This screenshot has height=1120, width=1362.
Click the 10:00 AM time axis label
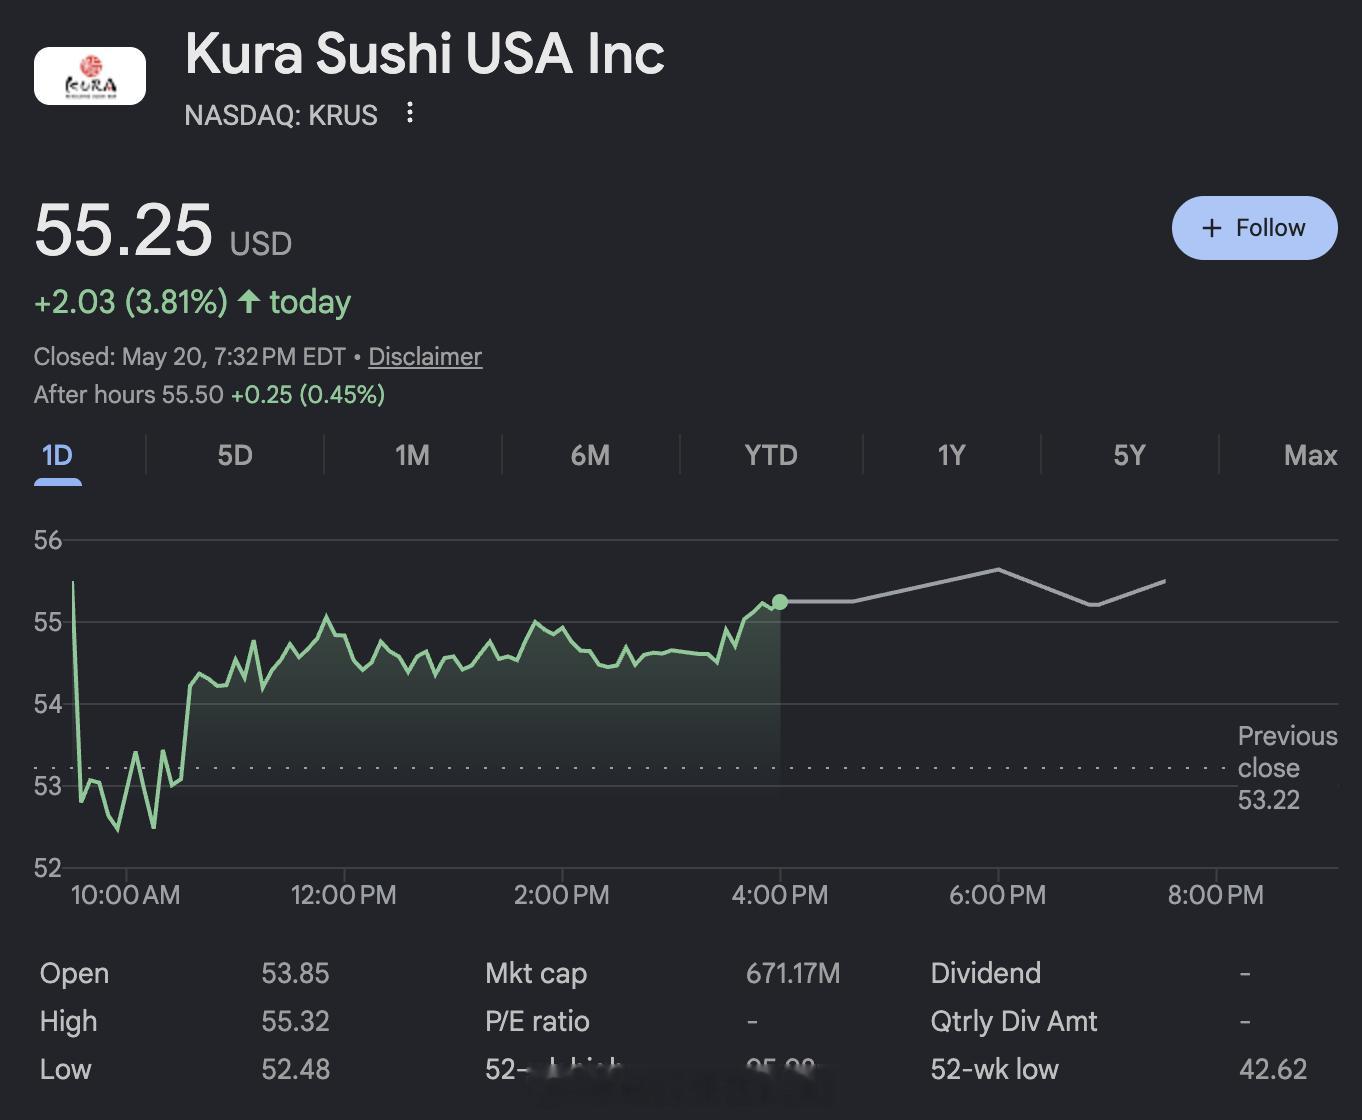[x=126, y=895]
